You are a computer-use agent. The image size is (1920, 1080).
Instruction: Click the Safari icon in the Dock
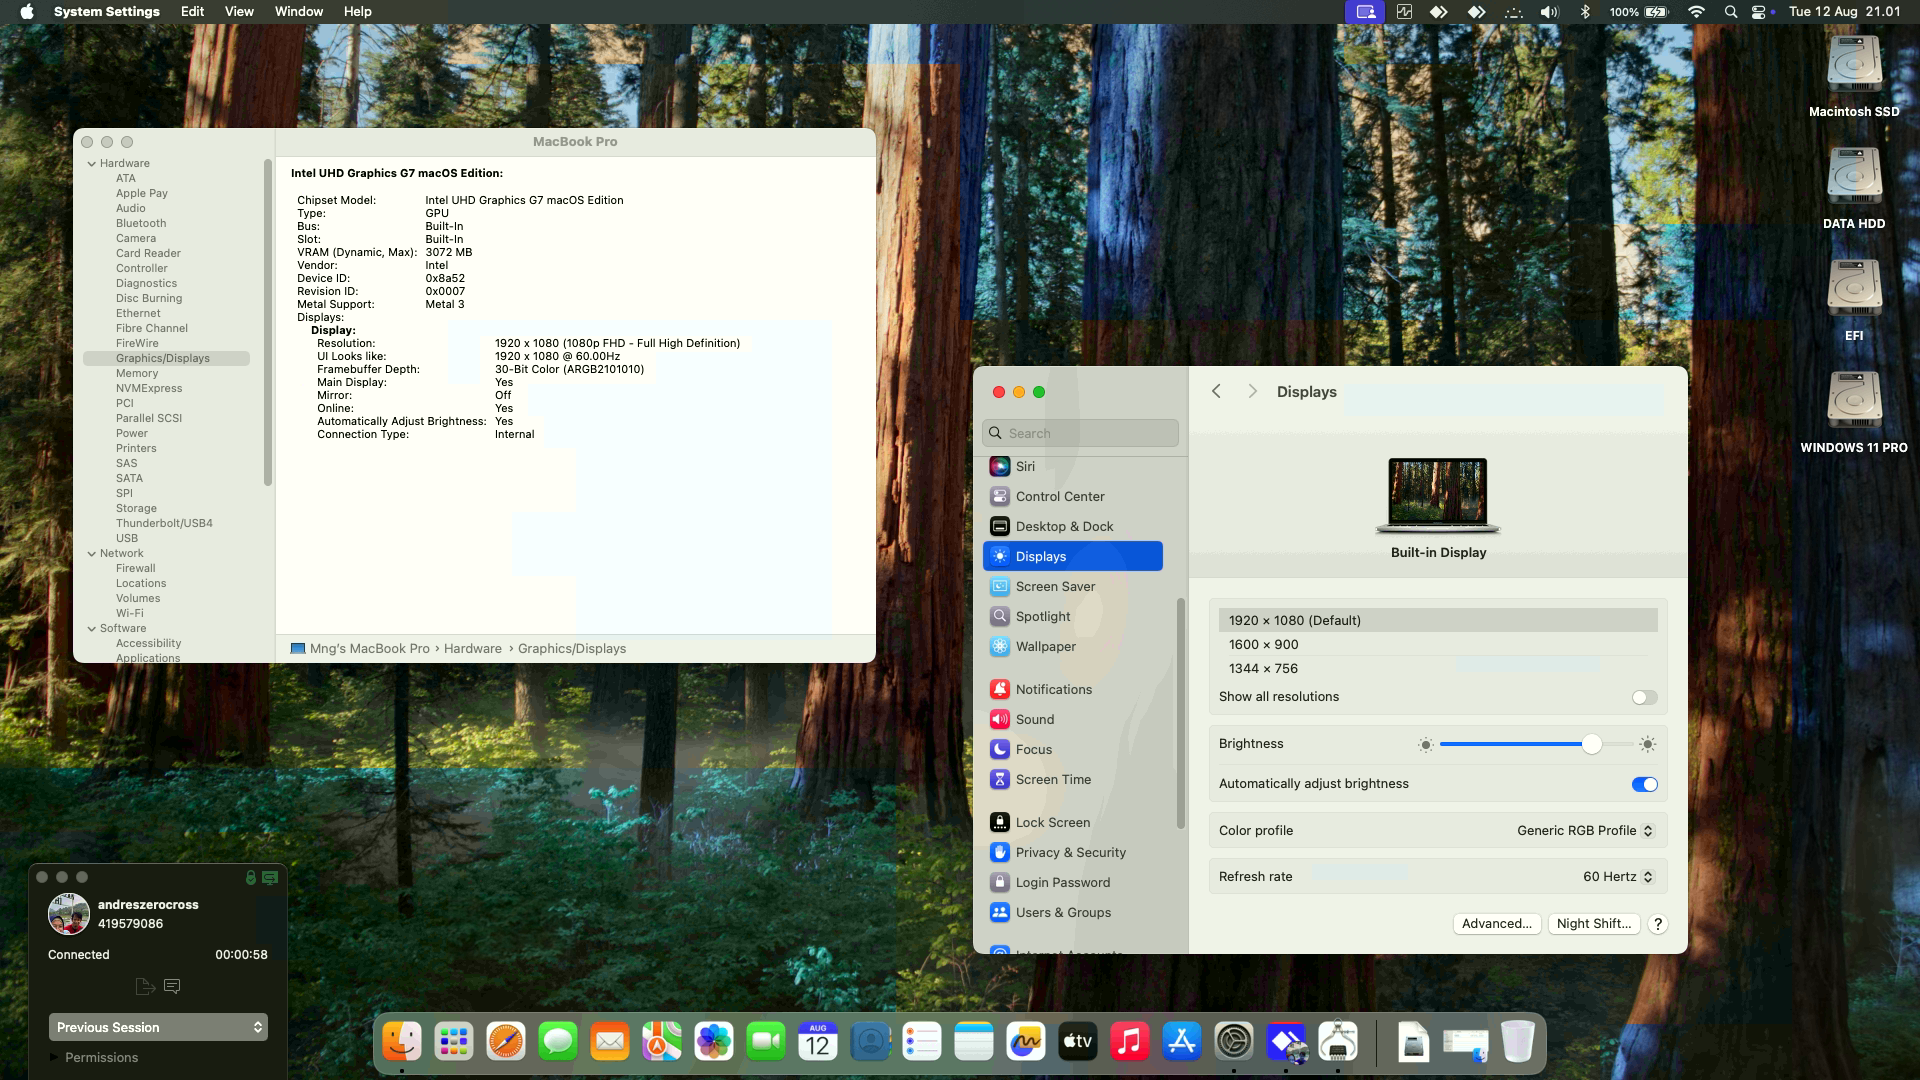click(x=506, y=1043)
